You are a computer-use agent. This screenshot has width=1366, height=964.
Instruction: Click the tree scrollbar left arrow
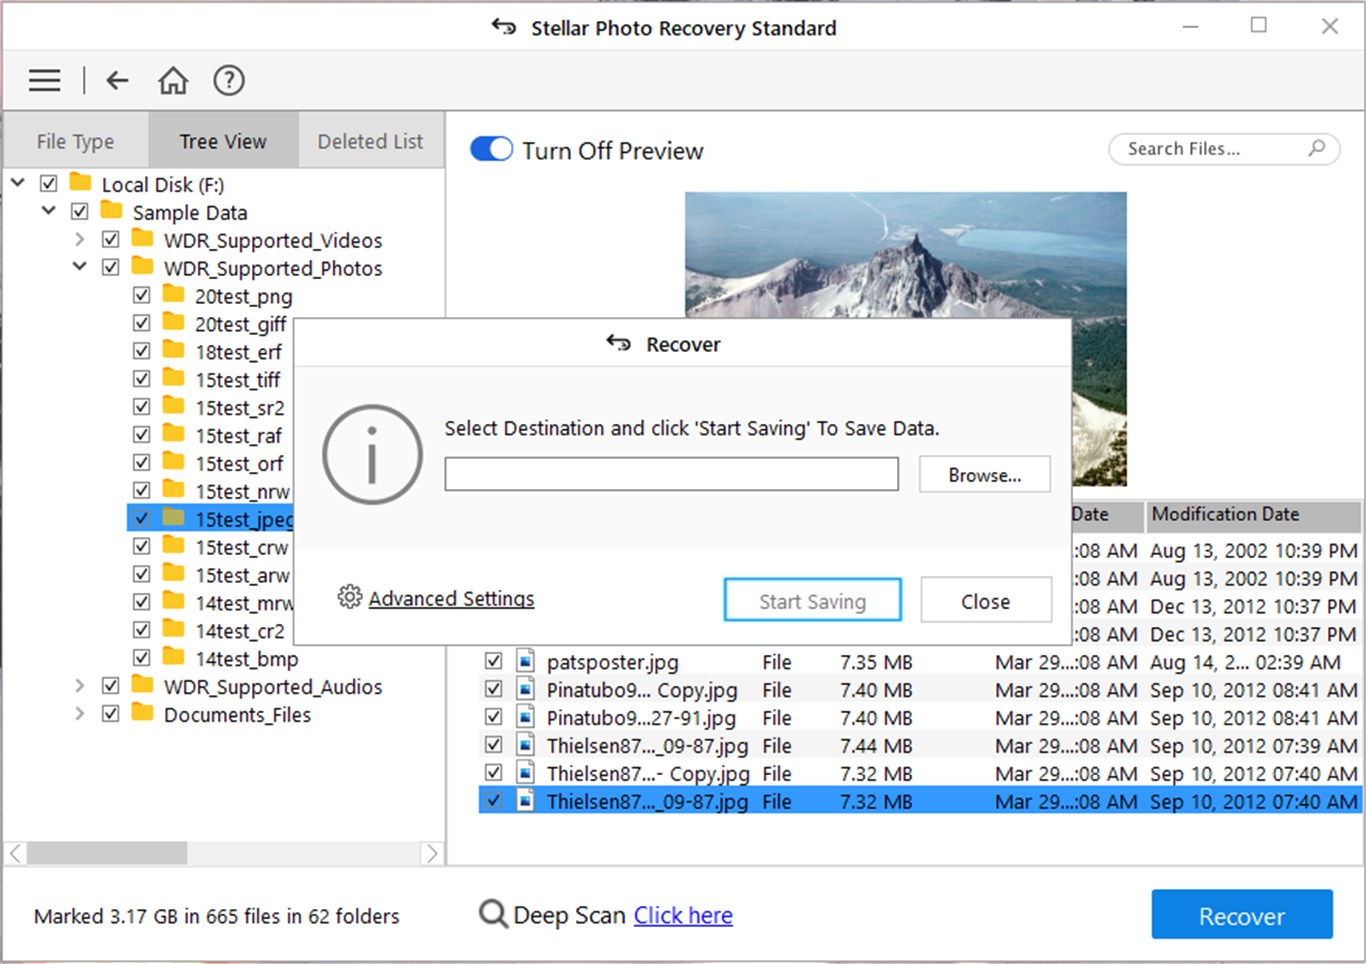coord(15,853)
